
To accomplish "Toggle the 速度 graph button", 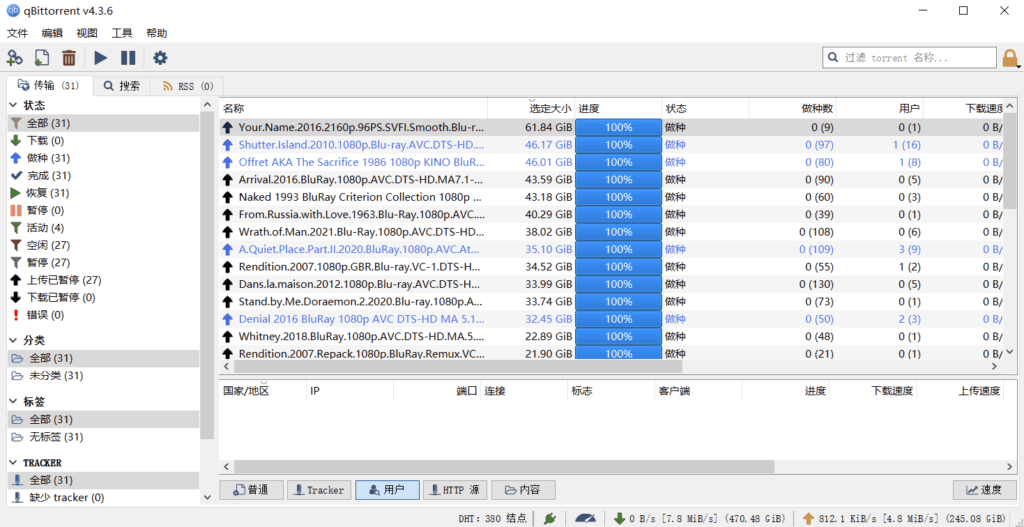I will (x=983, y=490).
